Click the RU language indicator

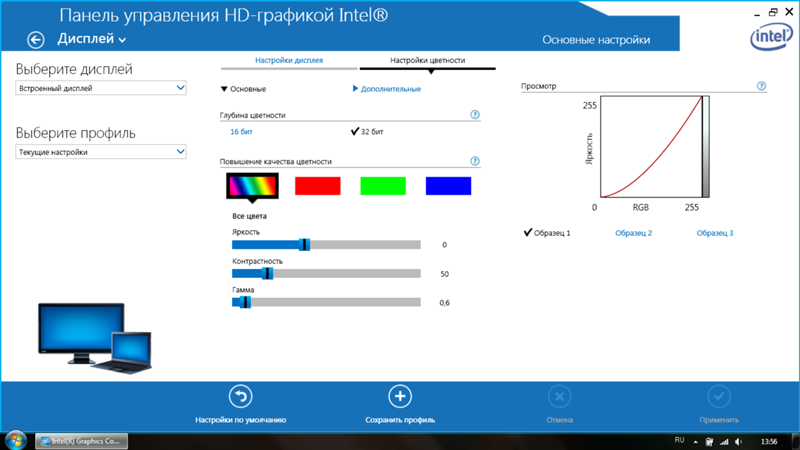point(679,440)
